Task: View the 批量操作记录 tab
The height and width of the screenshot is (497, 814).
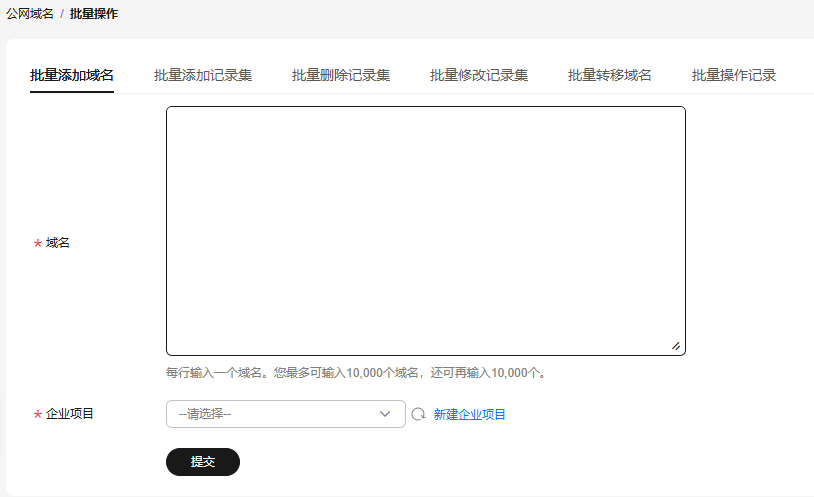Action: click(x=734, y=75)
